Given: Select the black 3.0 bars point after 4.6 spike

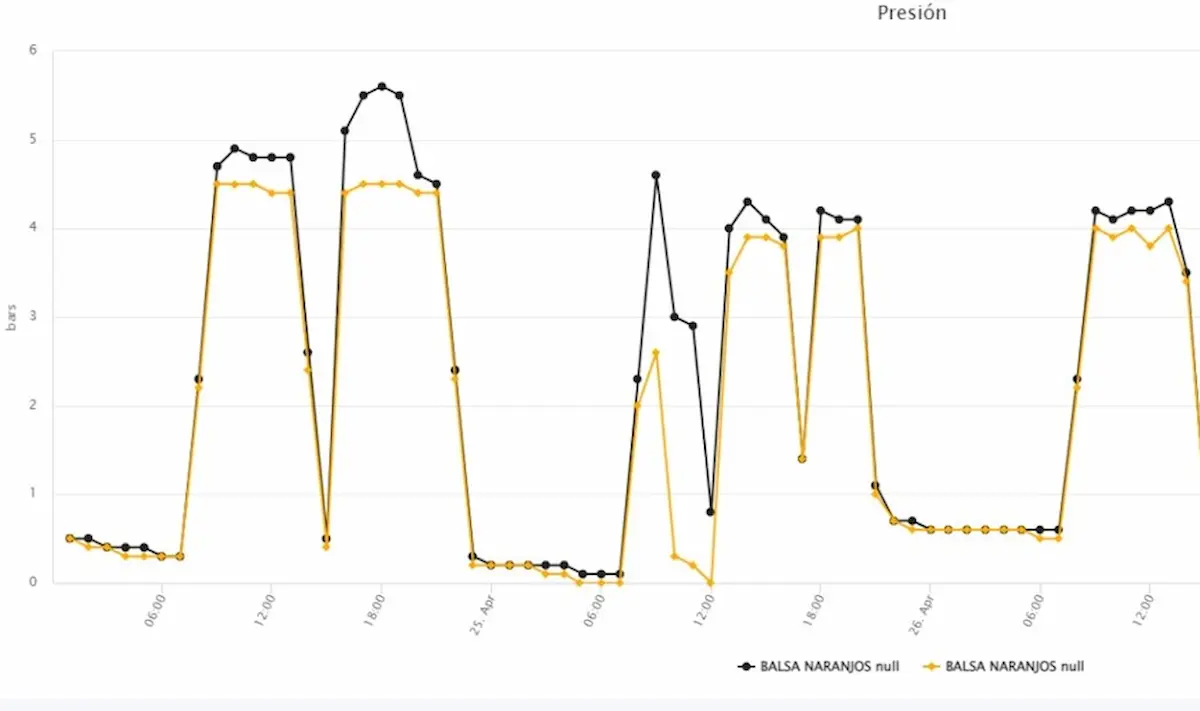Looking at the screenshot, I should point(675,317).
